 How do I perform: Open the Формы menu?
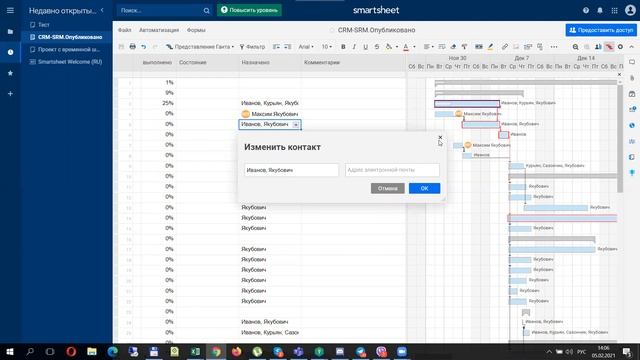click(x=196, y=30)
